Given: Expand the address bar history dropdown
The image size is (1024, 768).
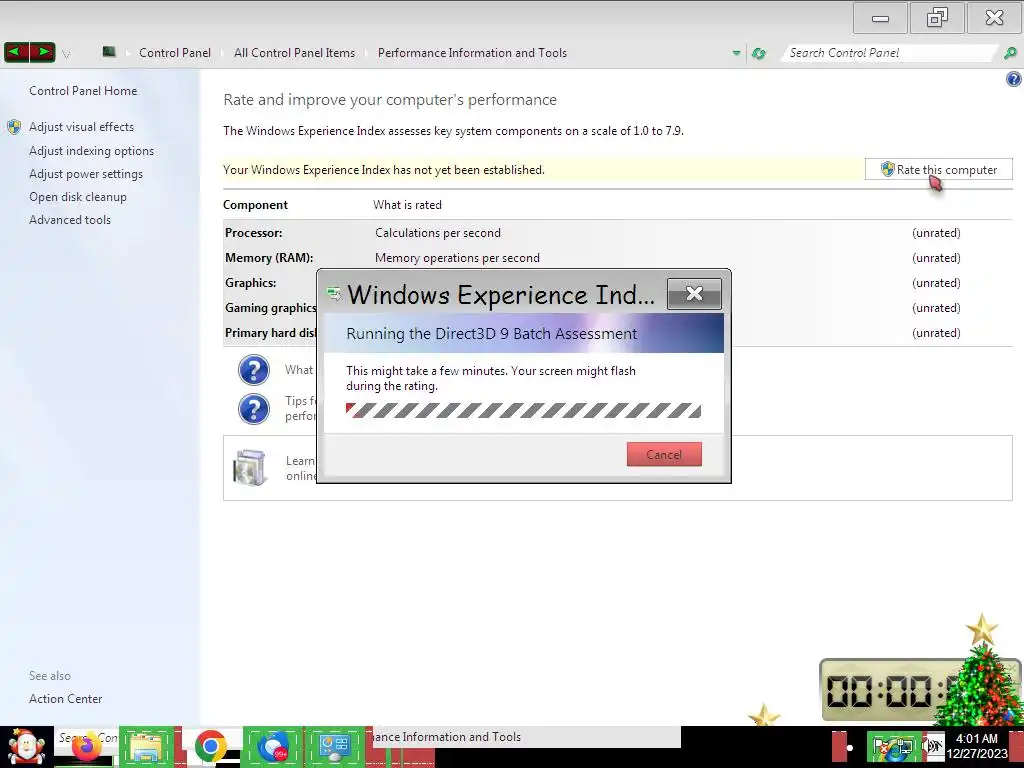Looking at the screenshot, I should 737,53.
